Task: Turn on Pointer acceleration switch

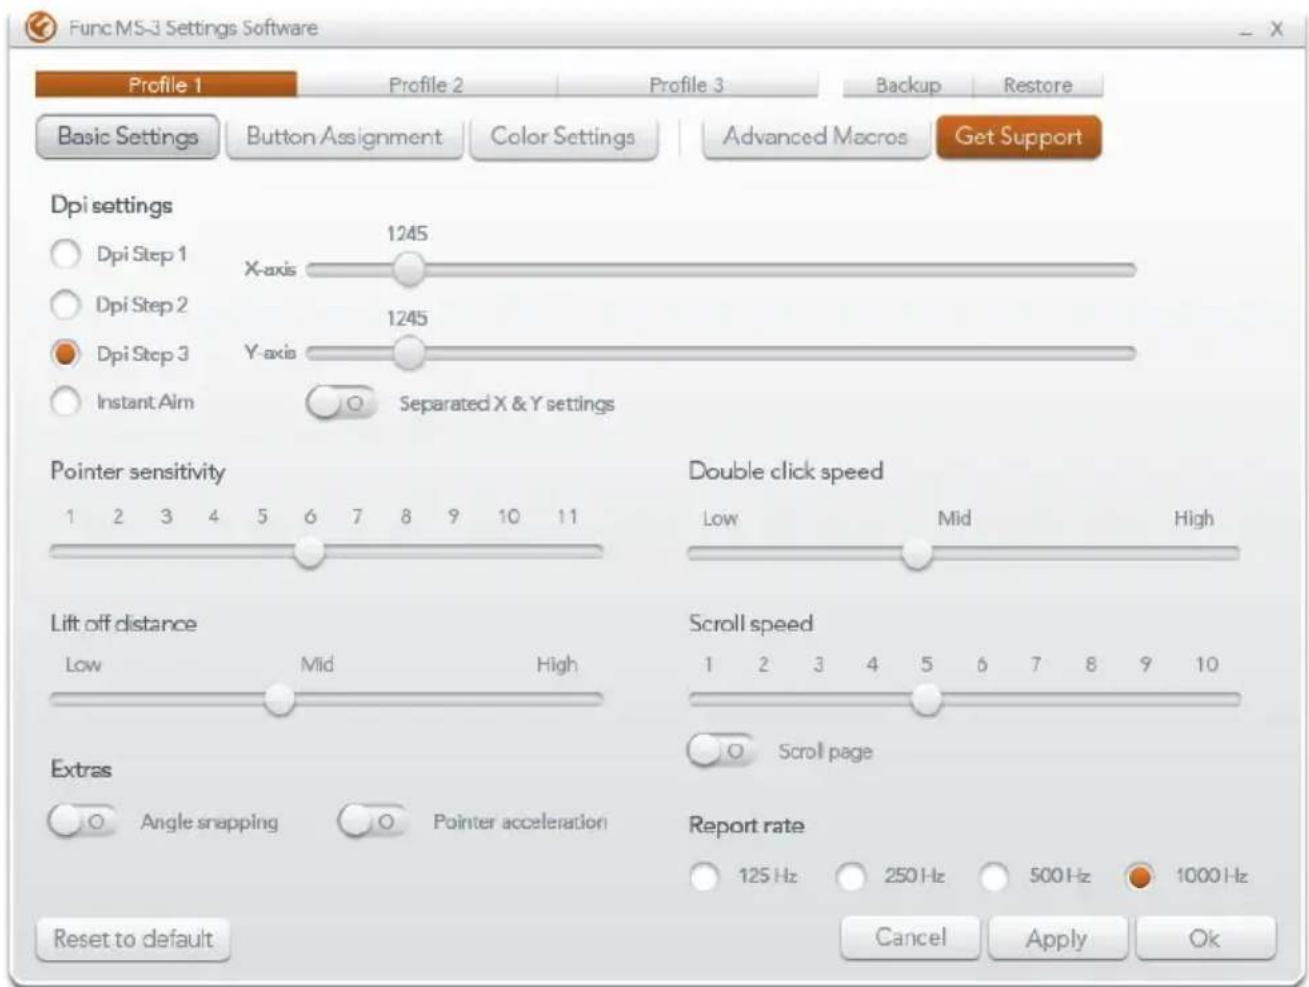Action: click(x=373, y=822)
